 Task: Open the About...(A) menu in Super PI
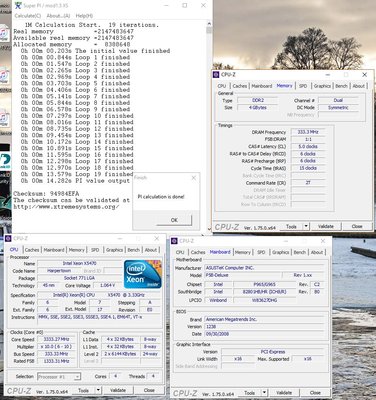(x=58, y=16)
